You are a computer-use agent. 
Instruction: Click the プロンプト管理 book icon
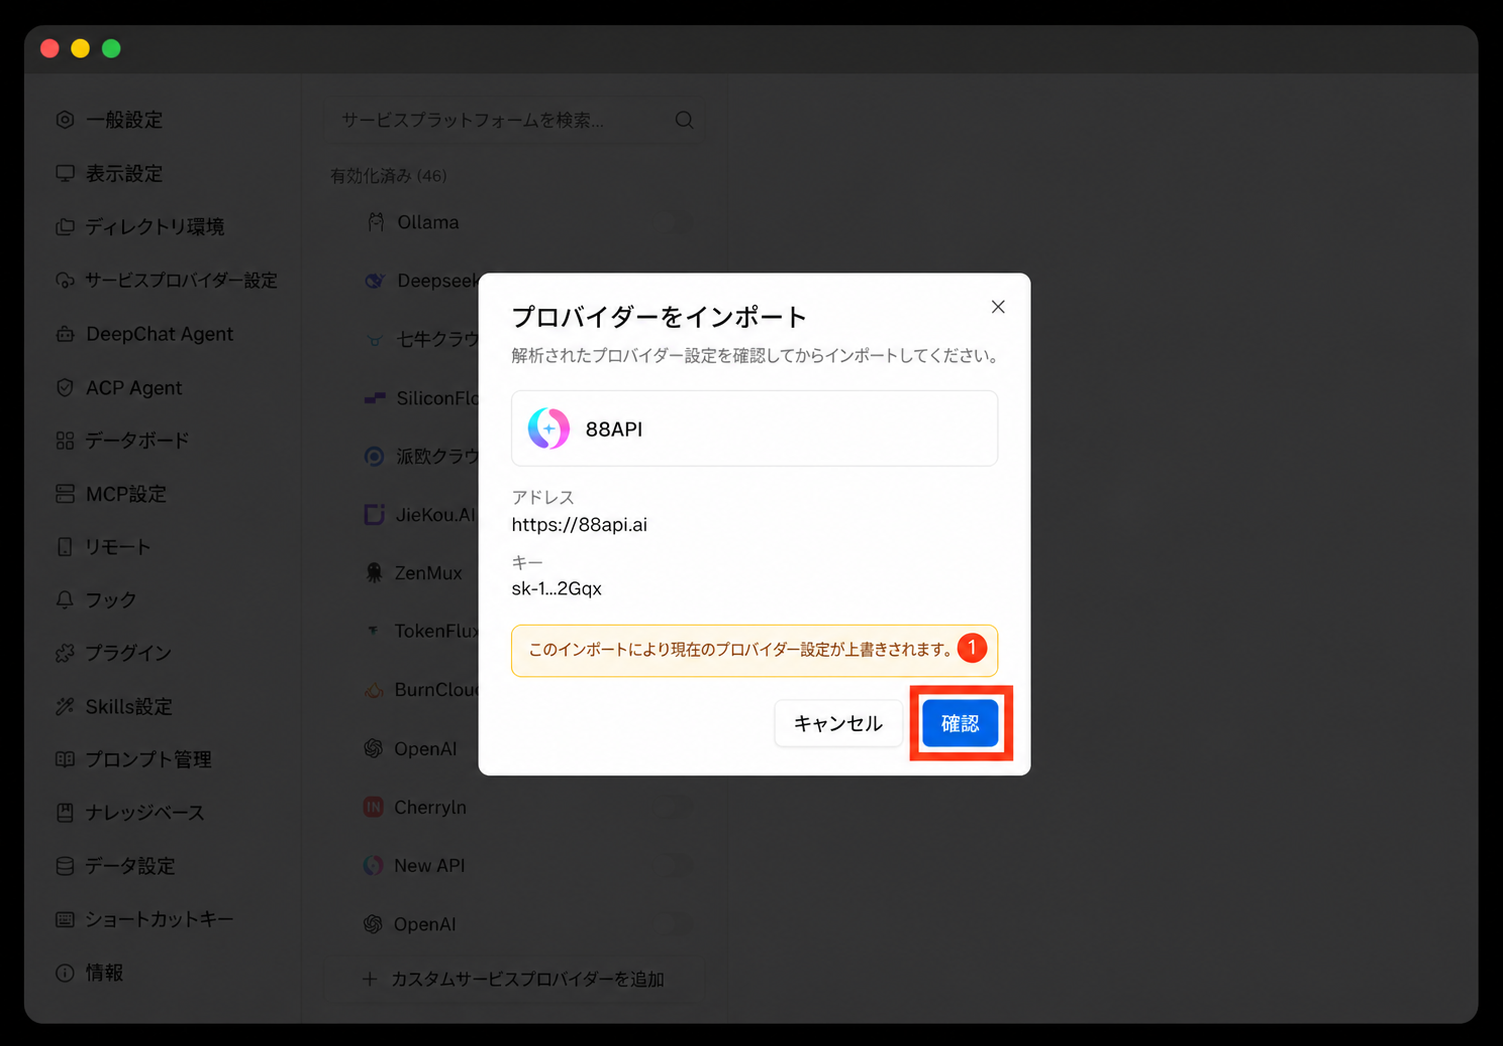click(x=65, y=759)
